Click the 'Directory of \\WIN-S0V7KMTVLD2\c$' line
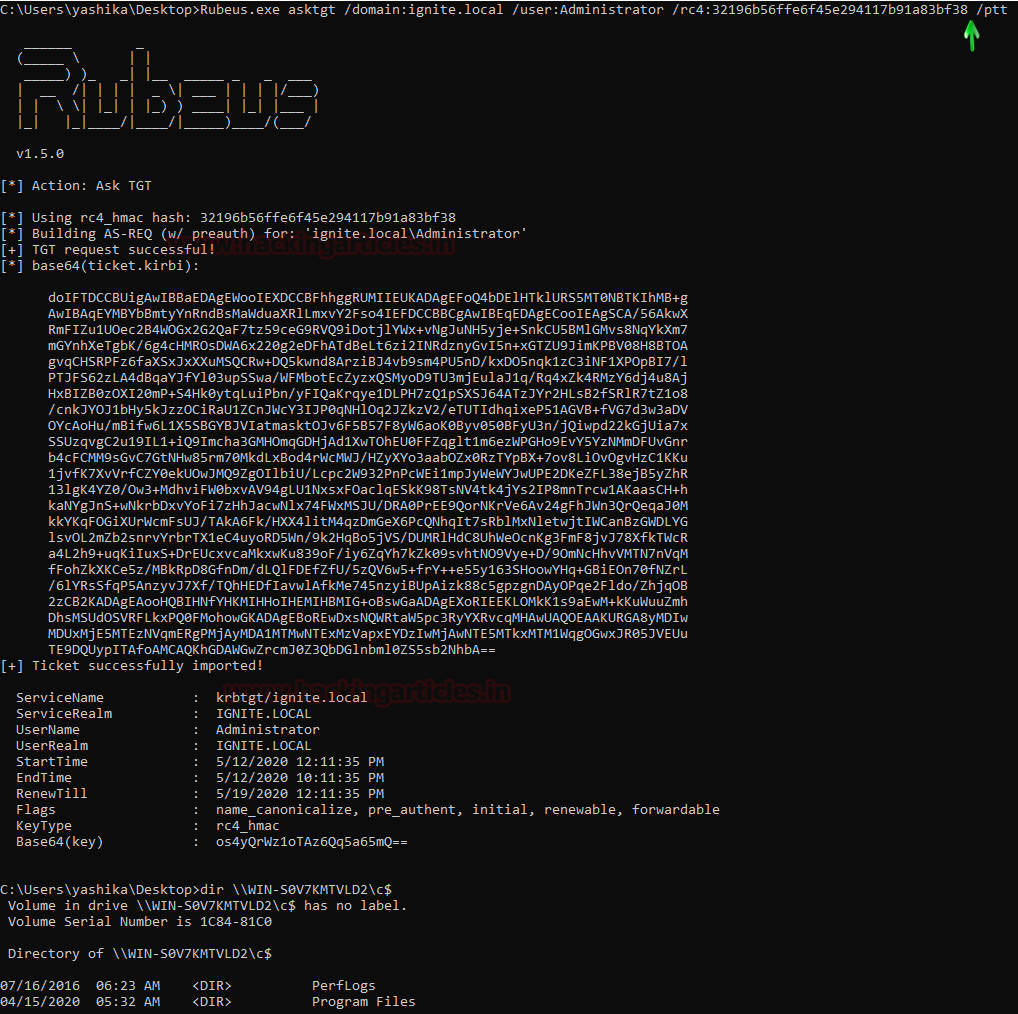Image resolution: width=1018 pixels, height=1014 pixels. coord(140,954)
